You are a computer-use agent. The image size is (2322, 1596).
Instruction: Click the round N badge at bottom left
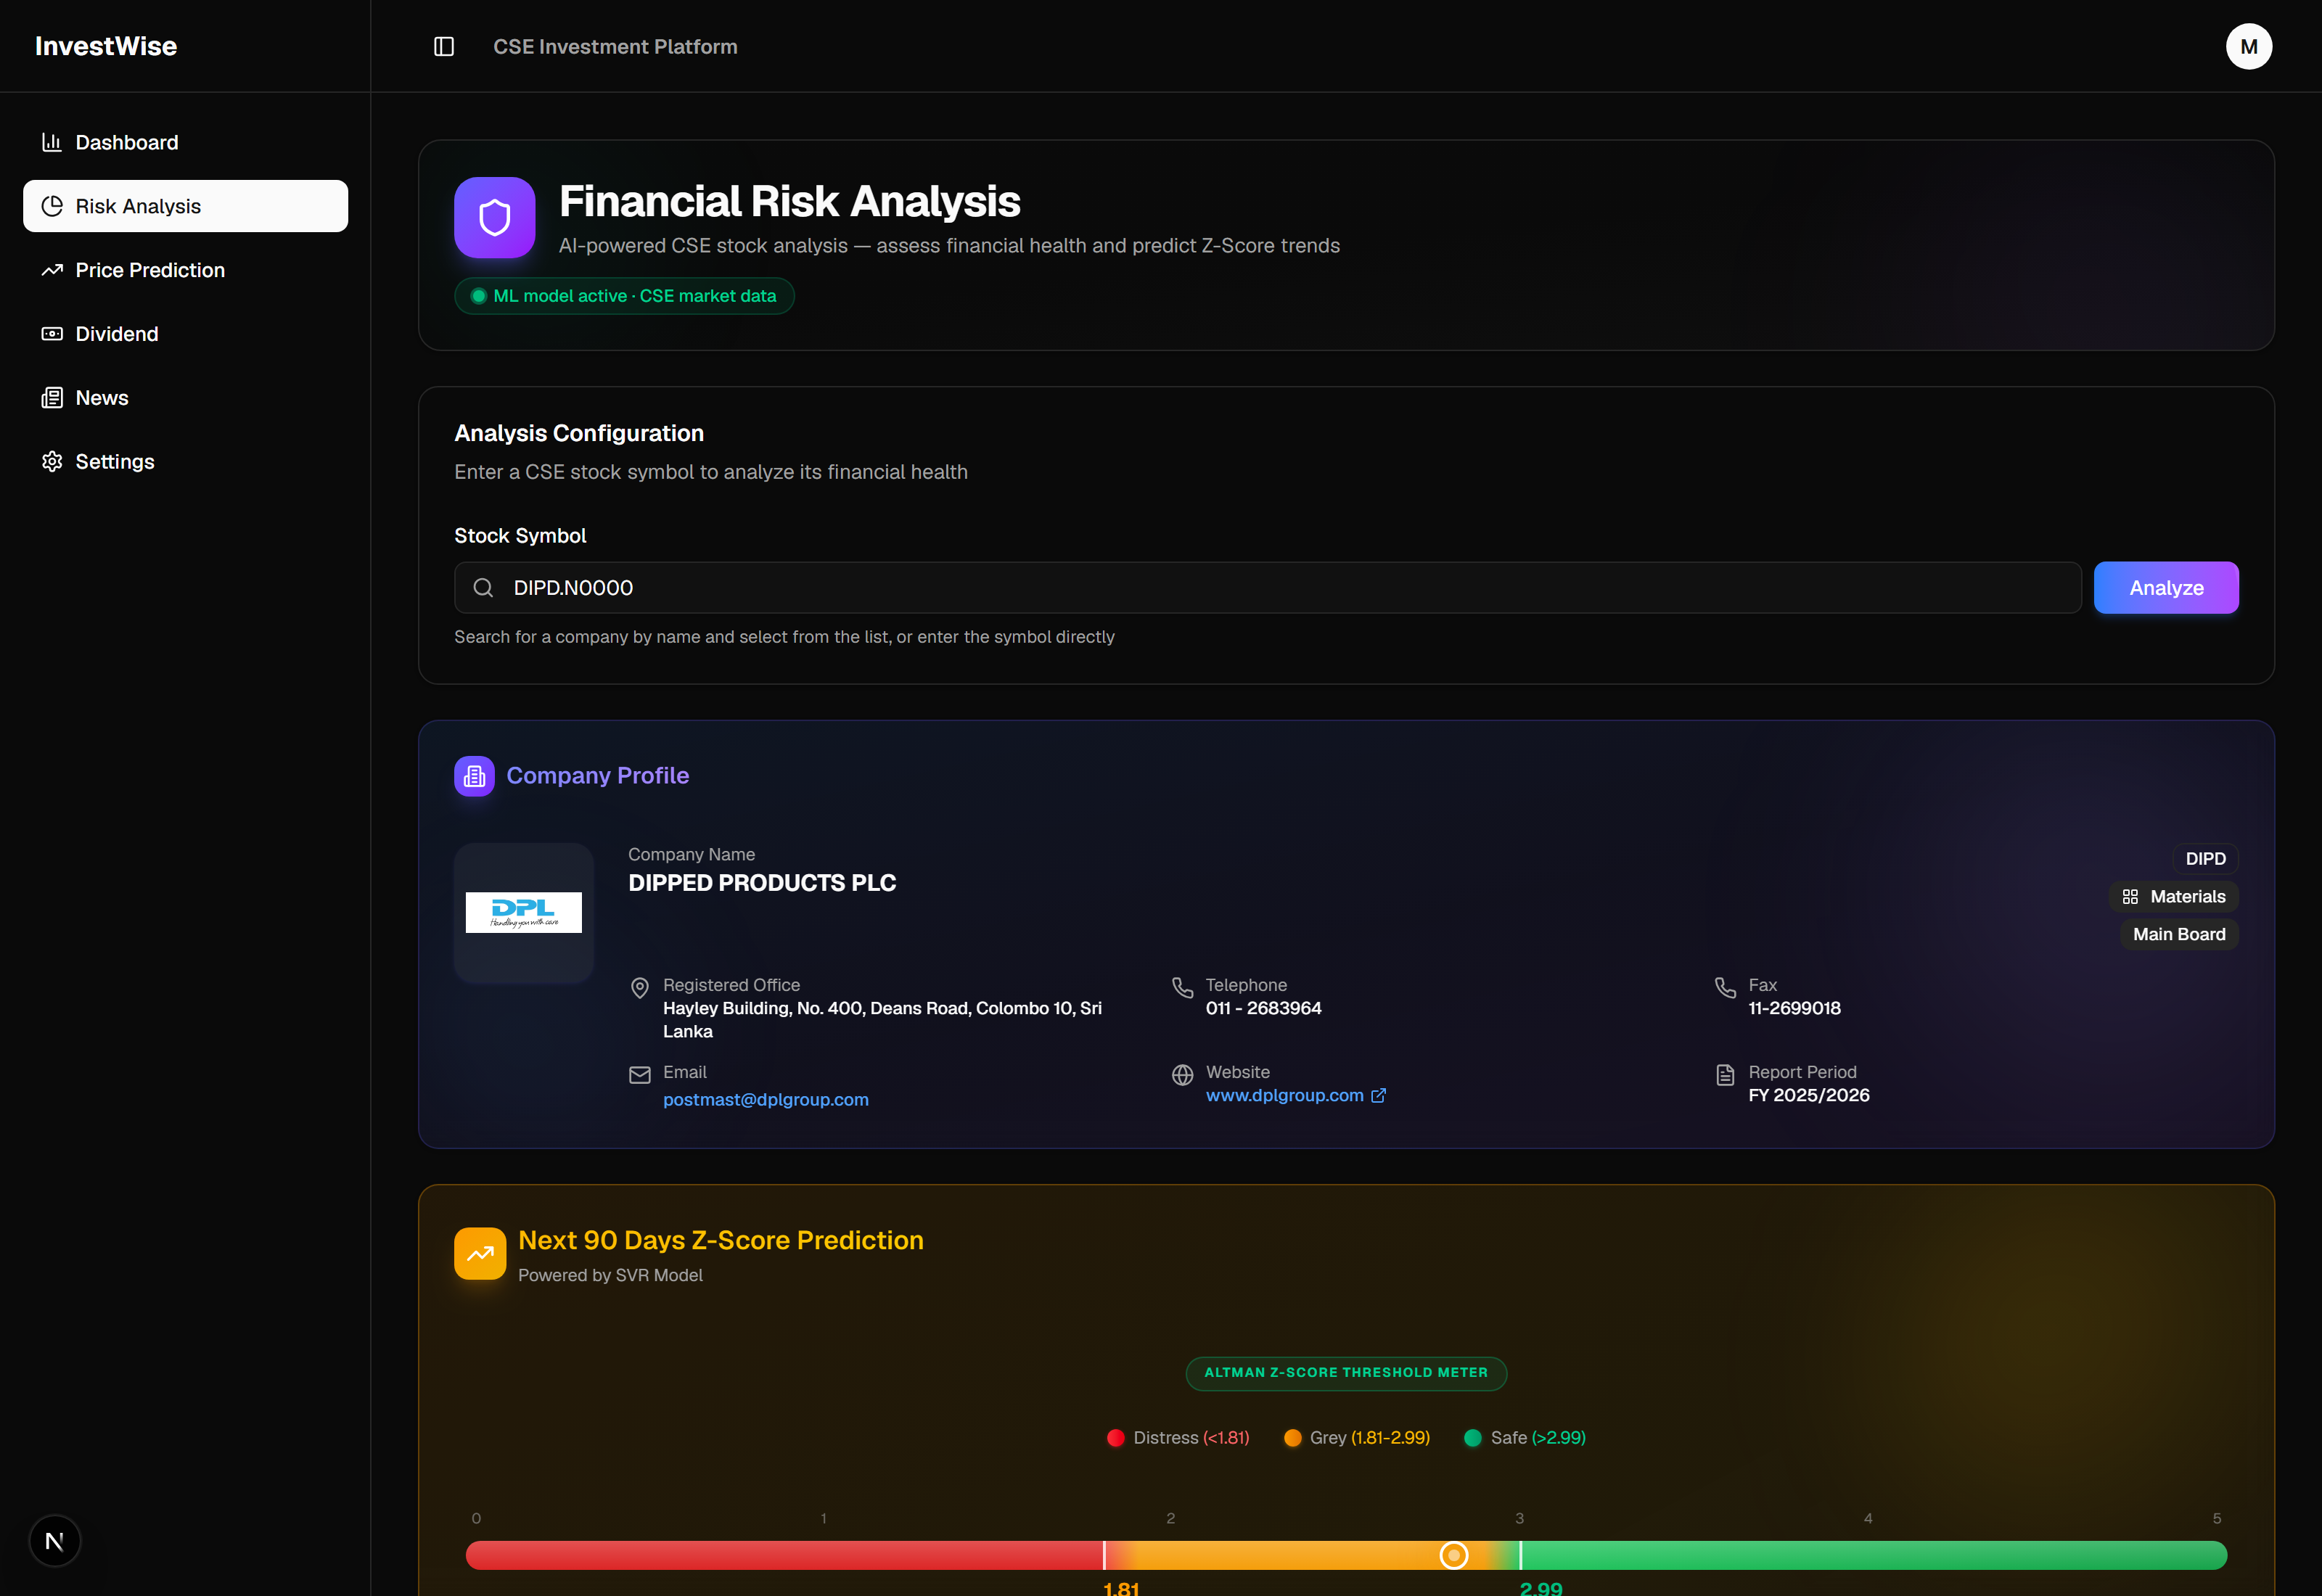(55, 1541)
